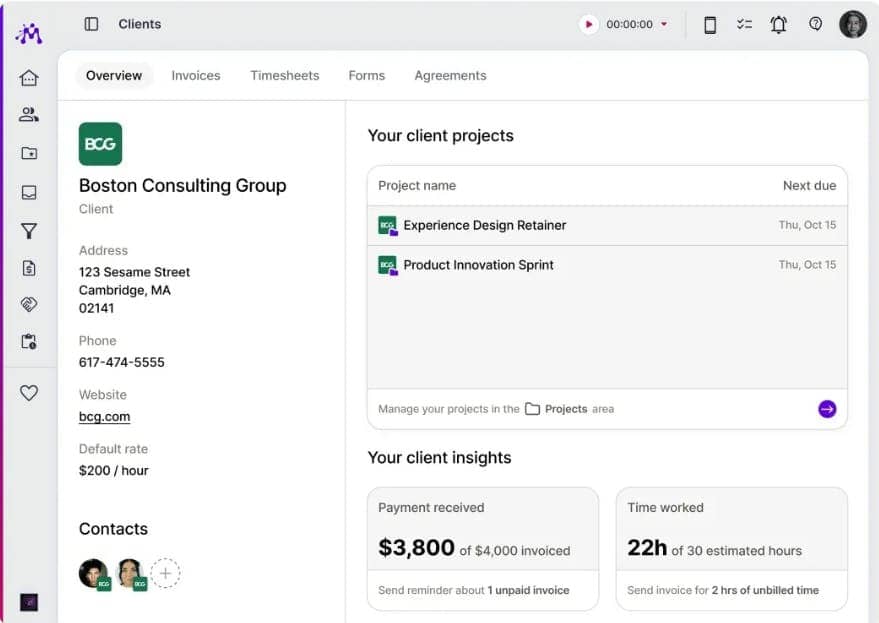Click the Product Innovation Sprint project icon
879x623 pixels.
point(388,265)
